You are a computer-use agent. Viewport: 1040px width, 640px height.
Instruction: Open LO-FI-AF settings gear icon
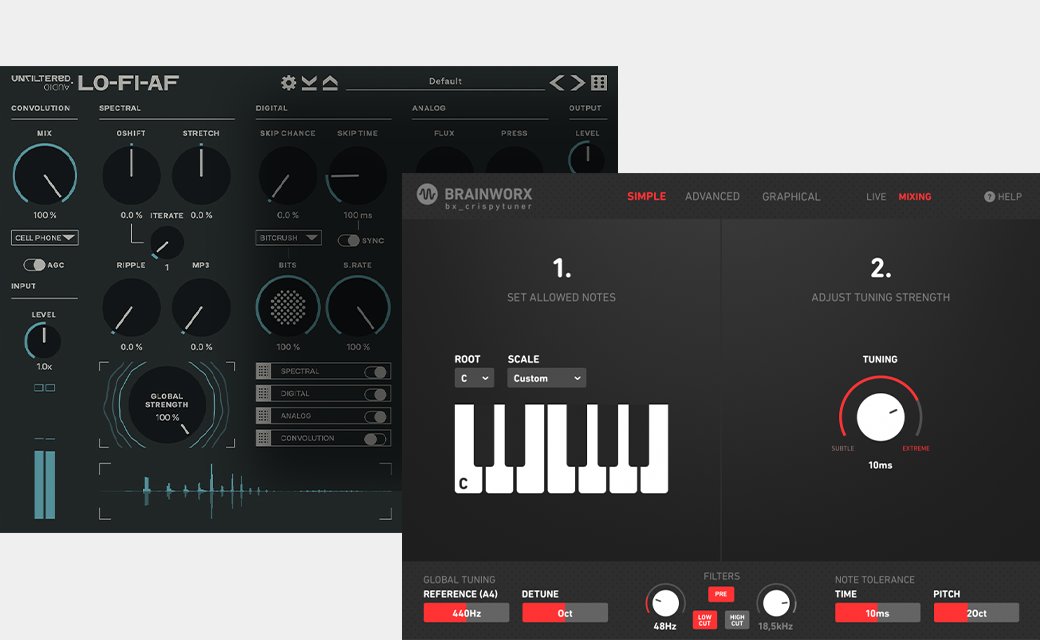click(289, 83)
